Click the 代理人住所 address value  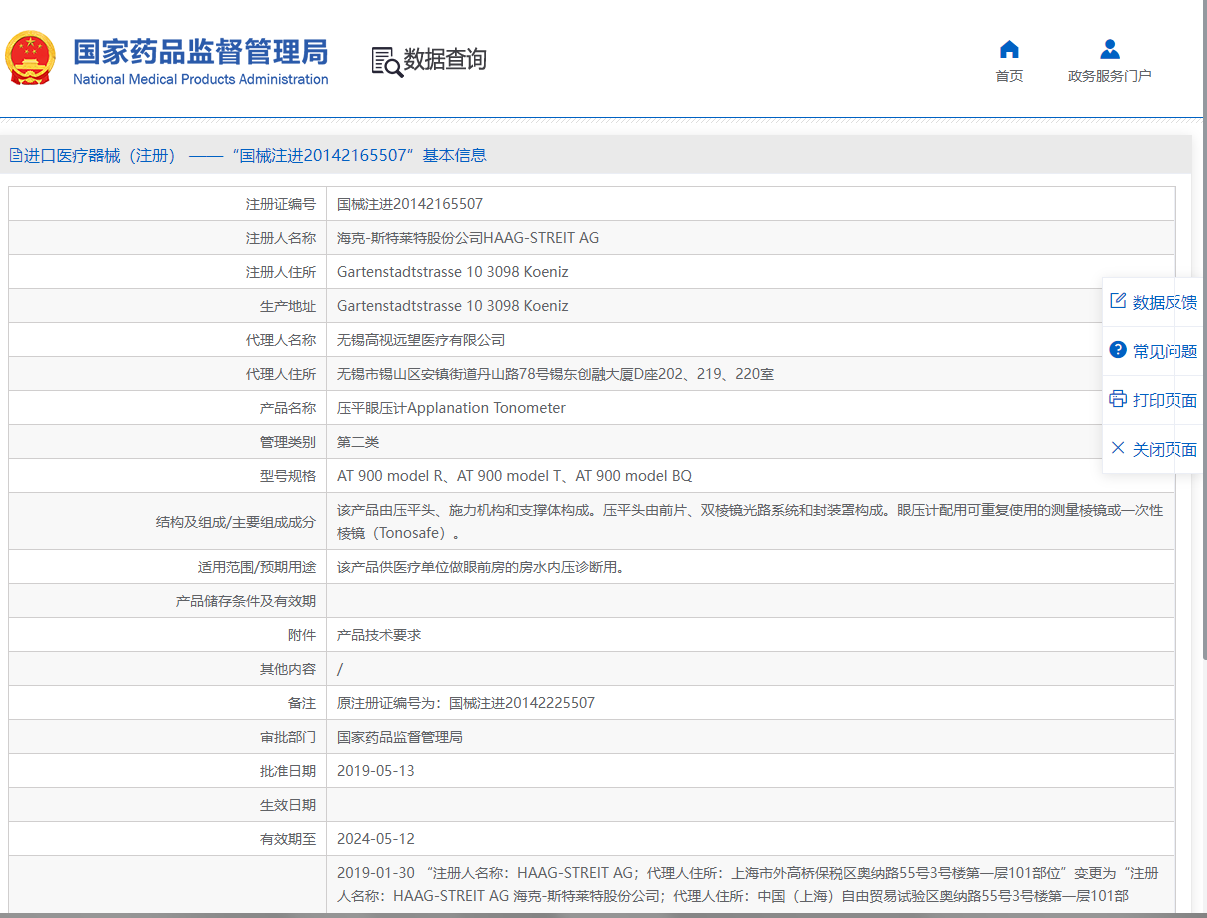[x=555, y=374]
